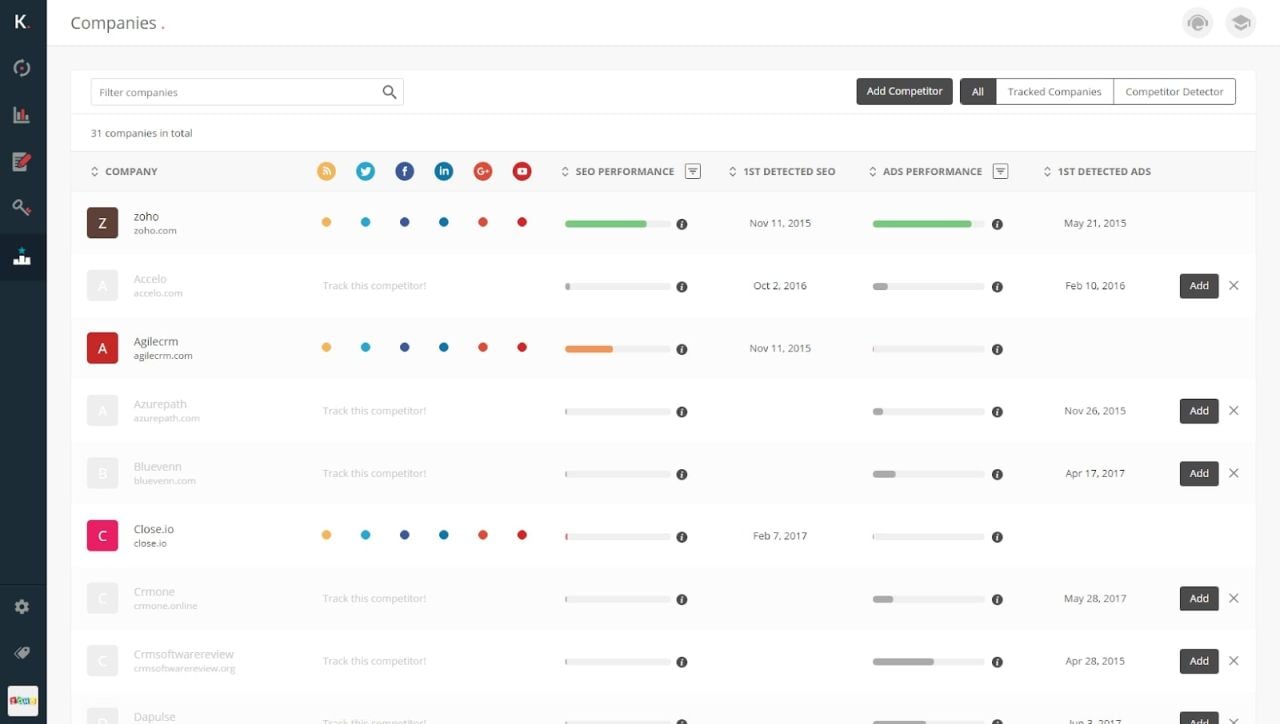Open the graduation cap academy icon

[1241, 23]
